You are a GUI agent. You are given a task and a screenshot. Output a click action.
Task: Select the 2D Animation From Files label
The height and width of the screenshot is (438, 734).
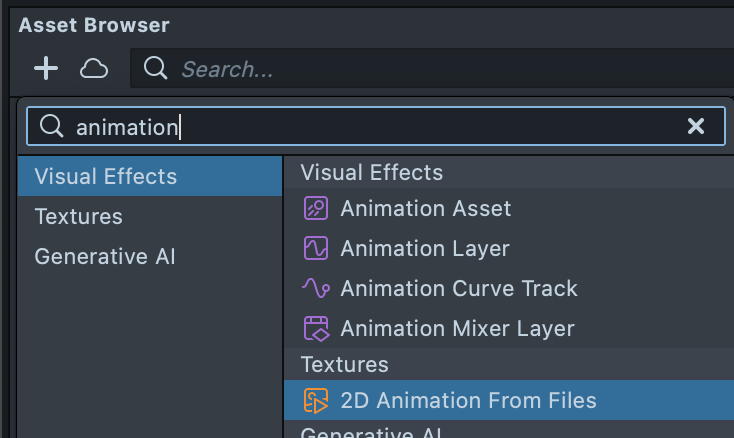(x=468, y=401)
